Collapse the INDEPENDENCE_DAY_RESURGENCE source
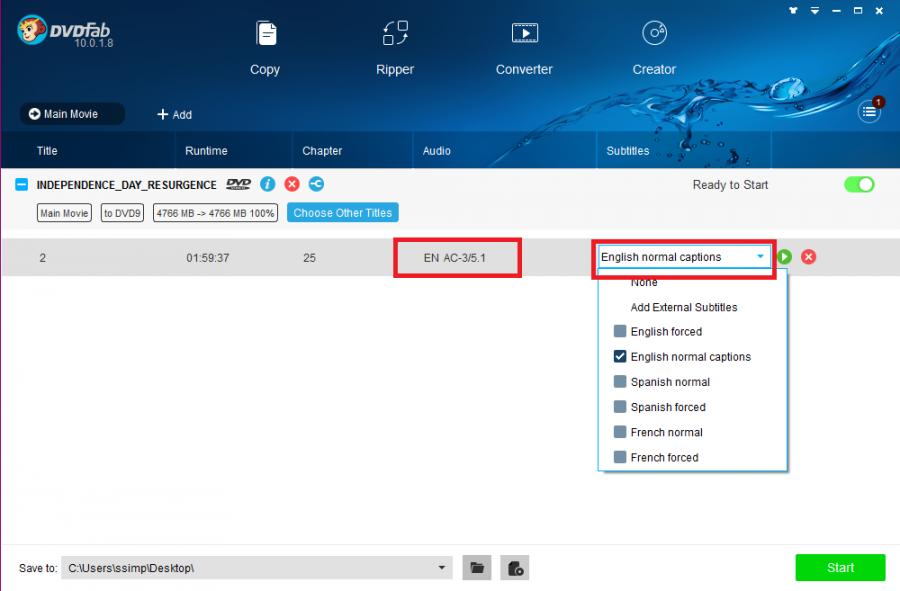 pyautogui.click(x=21, y=184)
